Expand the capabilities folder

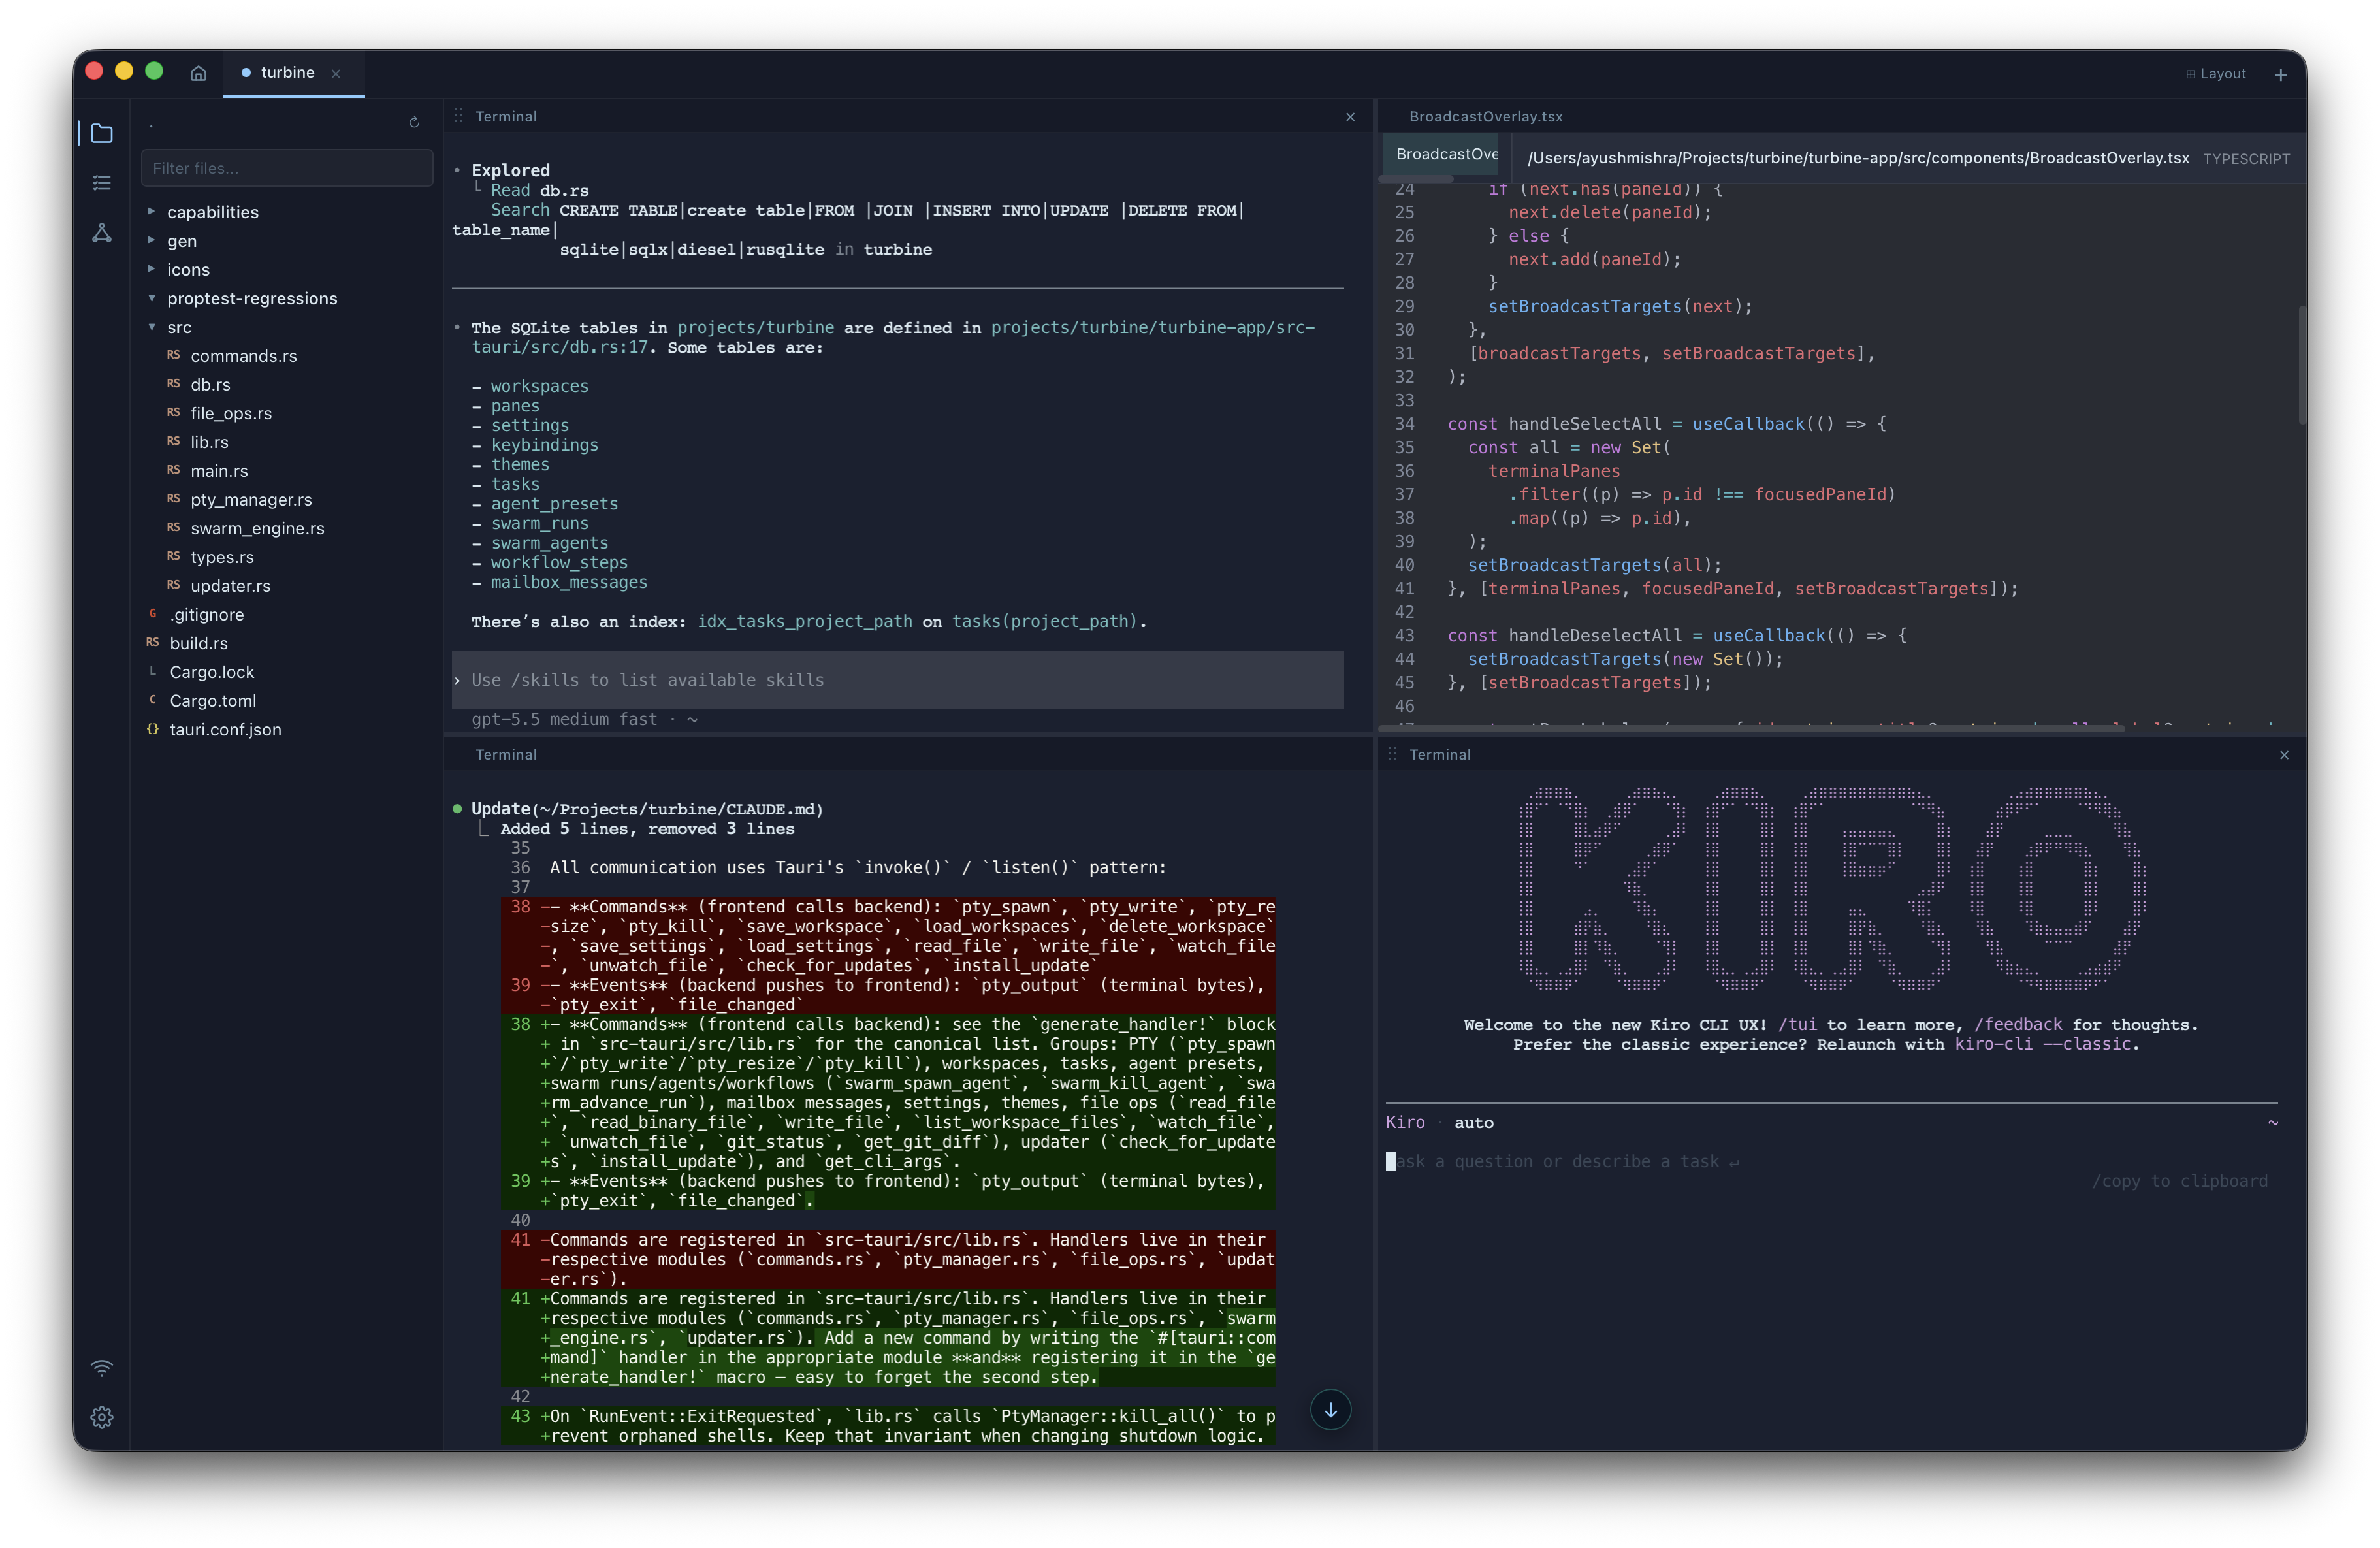(212, 212)
